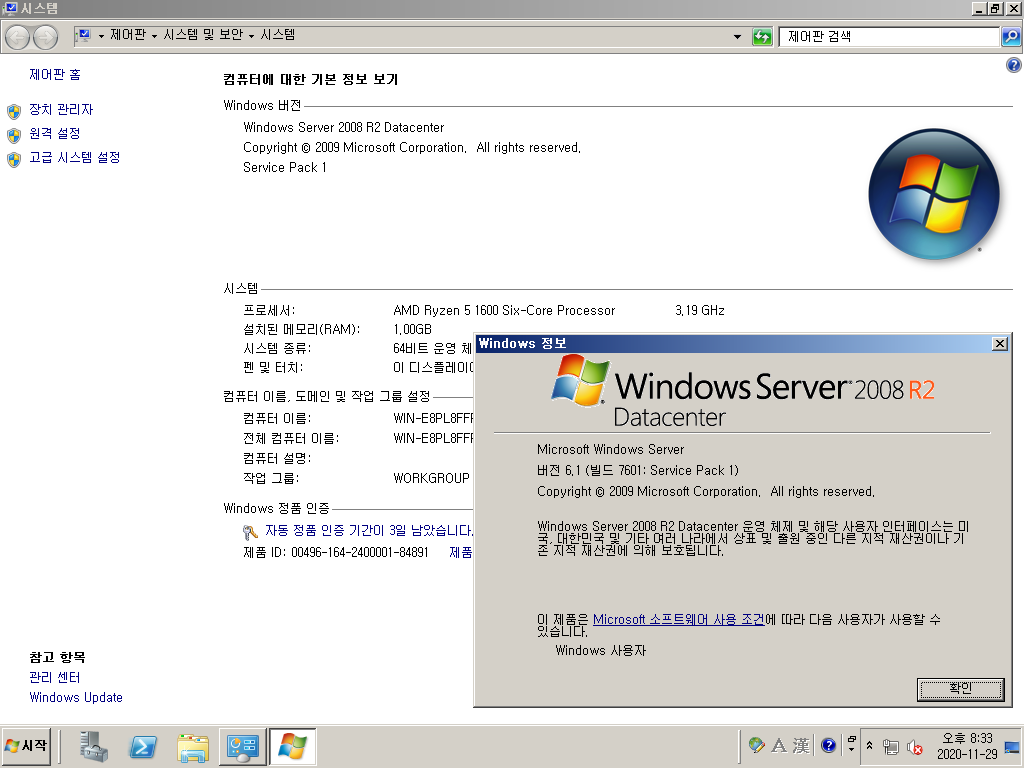Viewport: 1024px width, 768px height.
Task: Select the 1.00GB installed memory value
Action: pos(412,329)
